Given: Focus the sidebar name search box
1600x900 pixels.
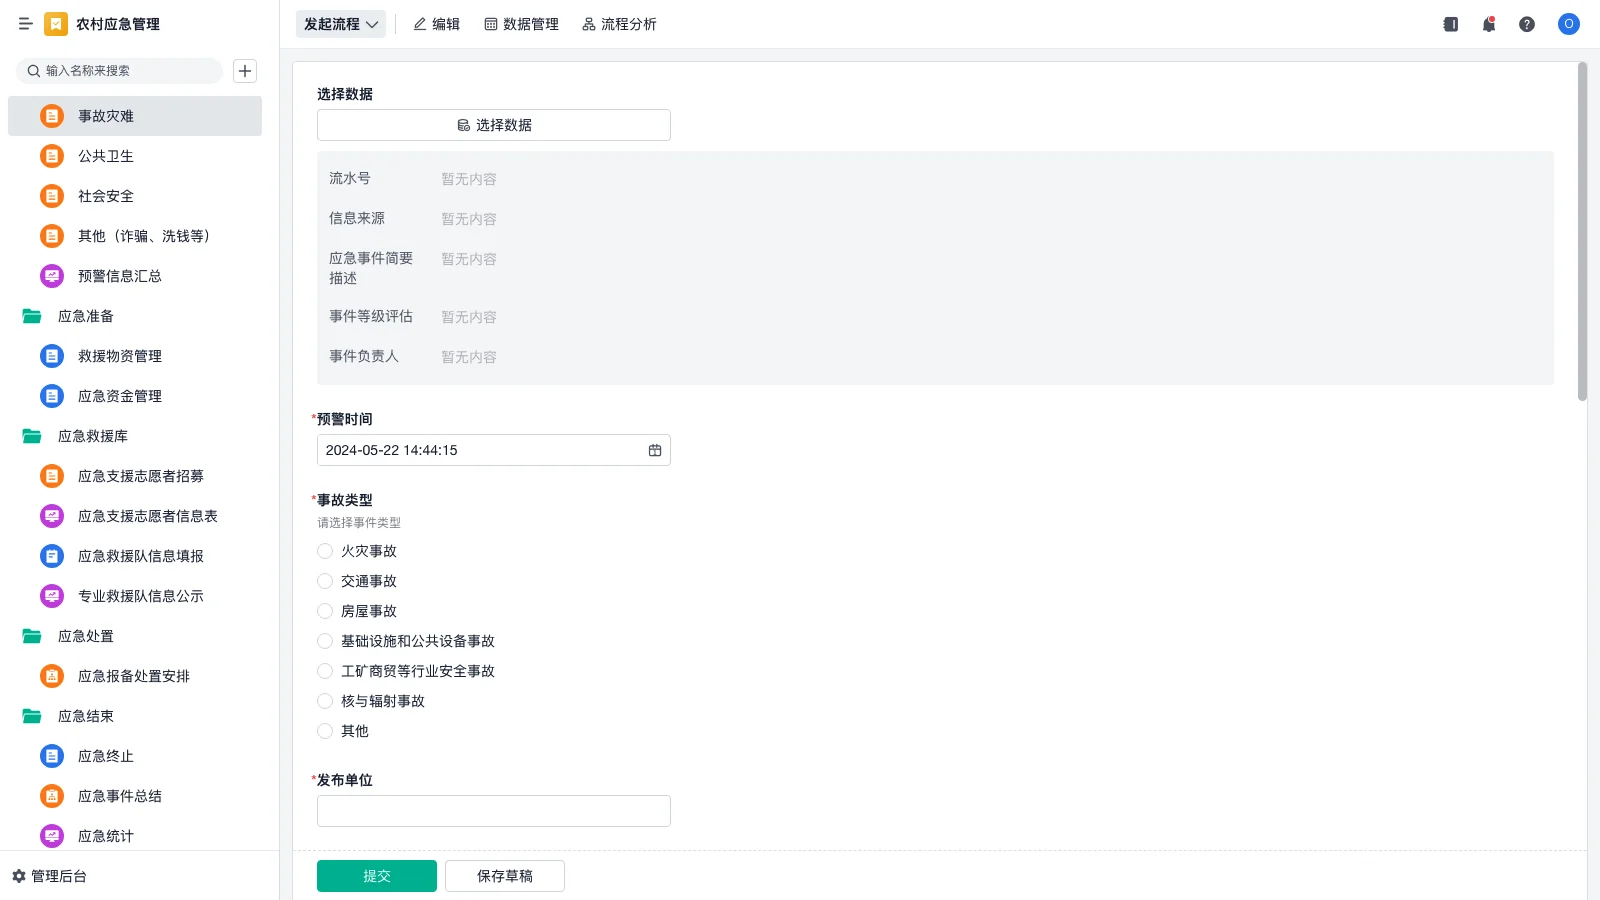Looking at the screenshot, I should 119,71.
